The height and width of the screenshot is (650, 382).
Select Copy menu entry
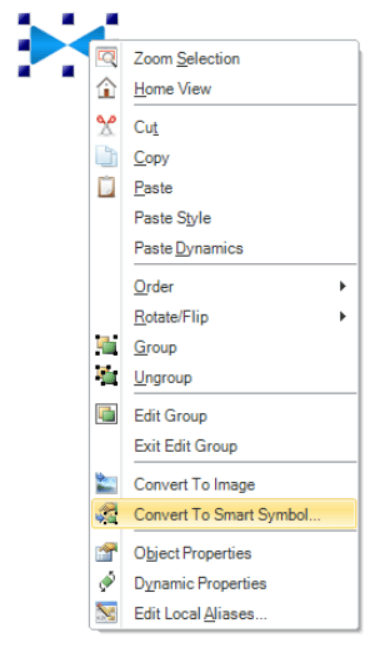[224, 157]
